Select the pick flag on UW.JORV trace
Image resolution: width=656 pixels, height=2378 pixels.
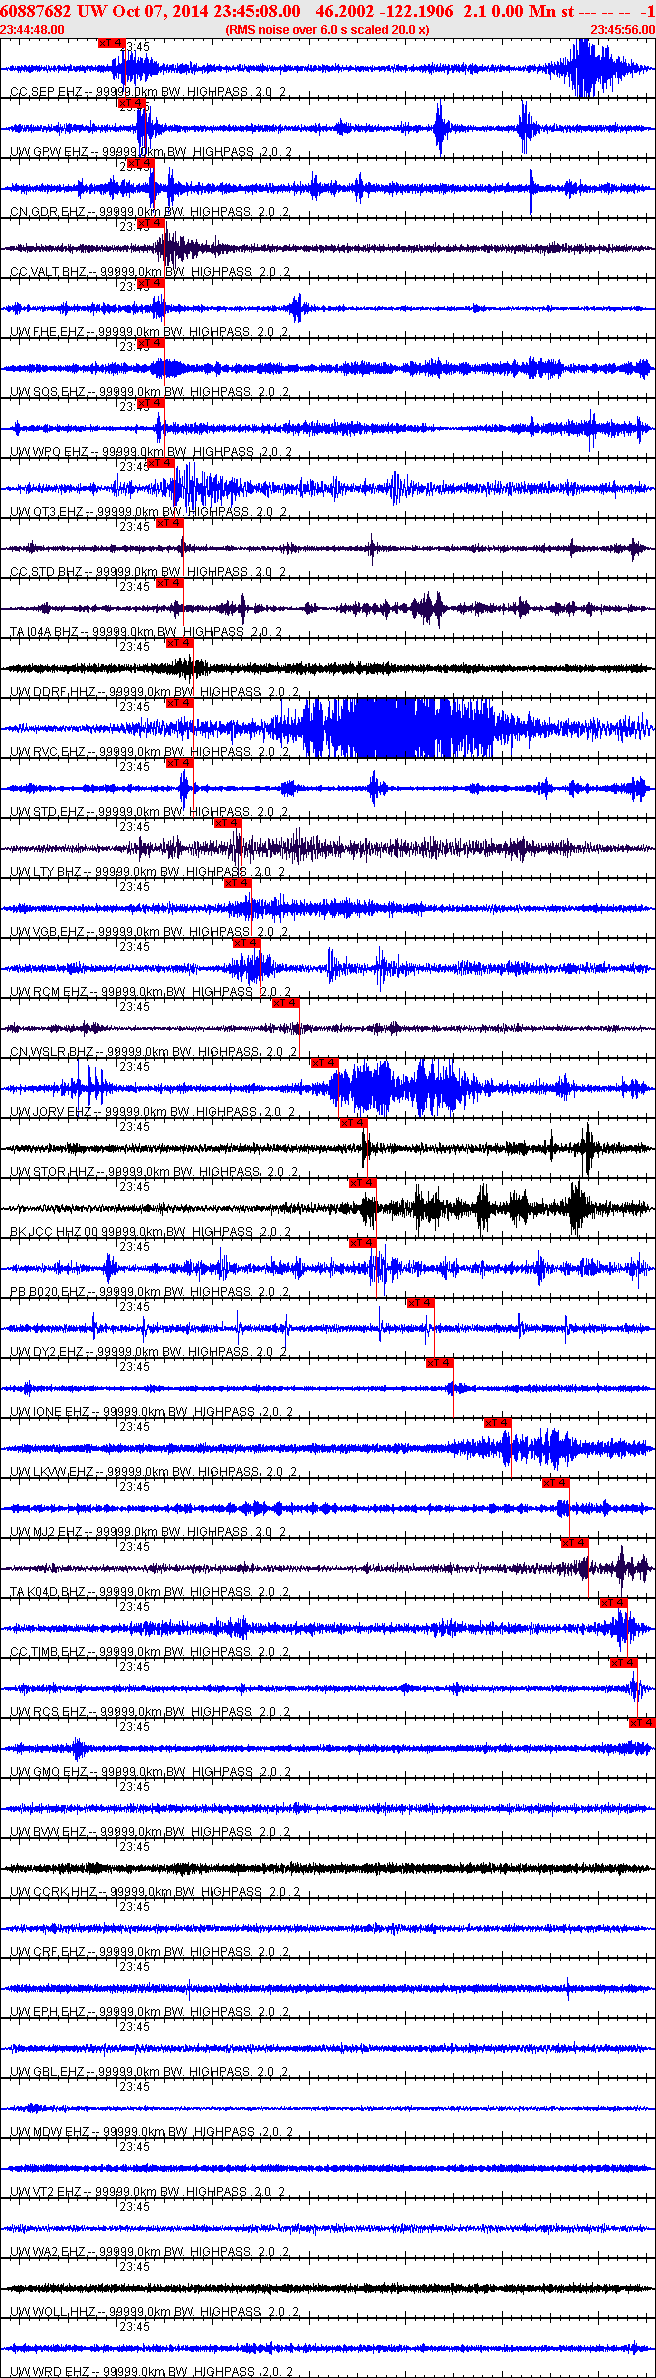tap(324, 1063)
